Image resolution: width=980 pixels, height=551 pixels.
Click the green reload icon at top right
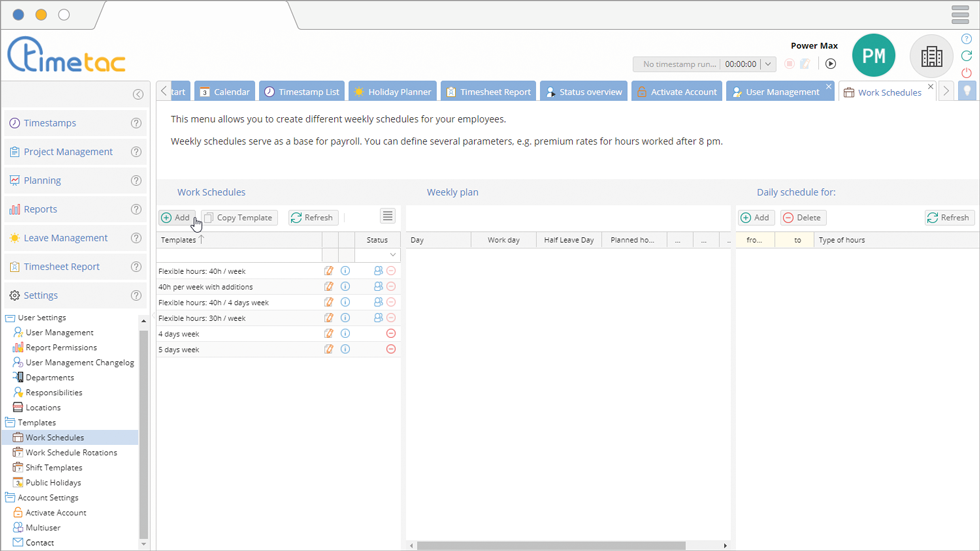click(966, 56)
